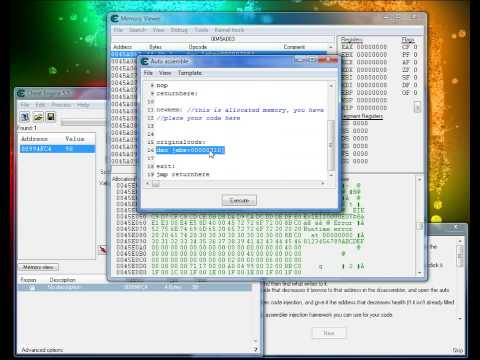Click the Auto assemble horizontal scrollbar thumb
This screenshot has height=360, width=480.
tap(156, 183)
